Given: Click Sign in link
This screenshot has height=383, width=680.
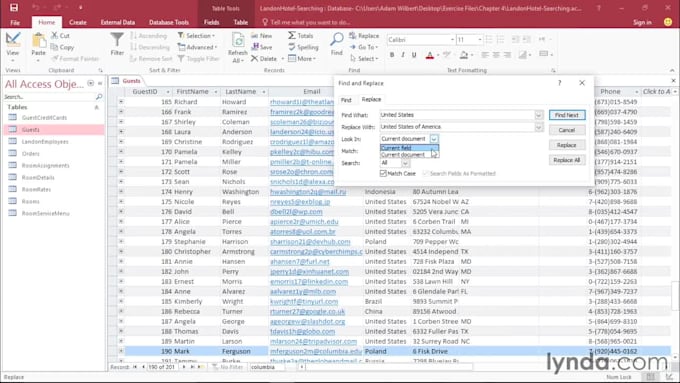Looking at the screenshot, I should (642, 22).
